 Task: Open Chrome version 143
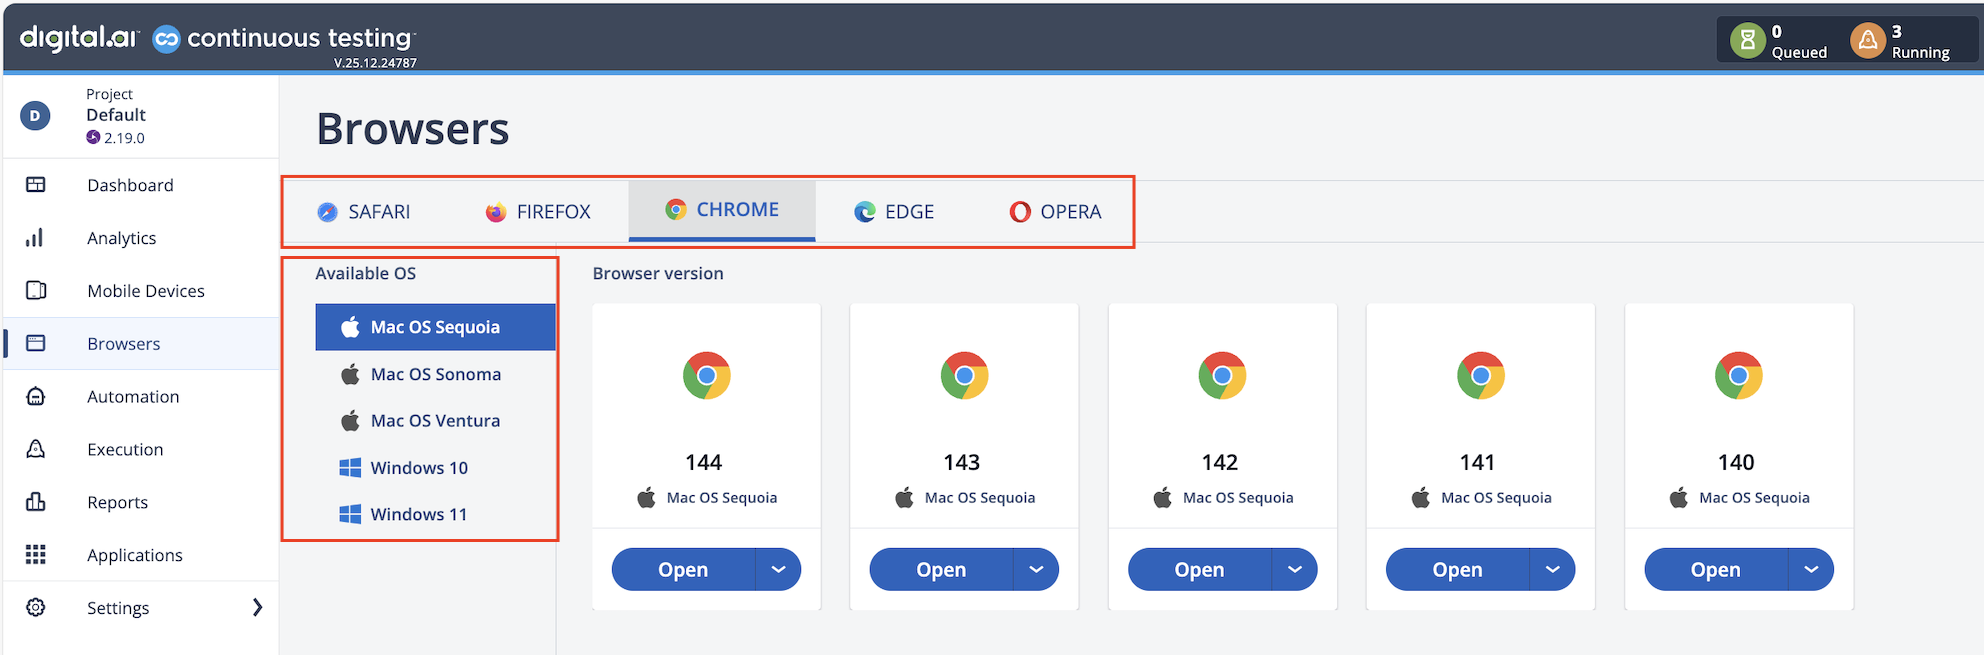[941, 569]
